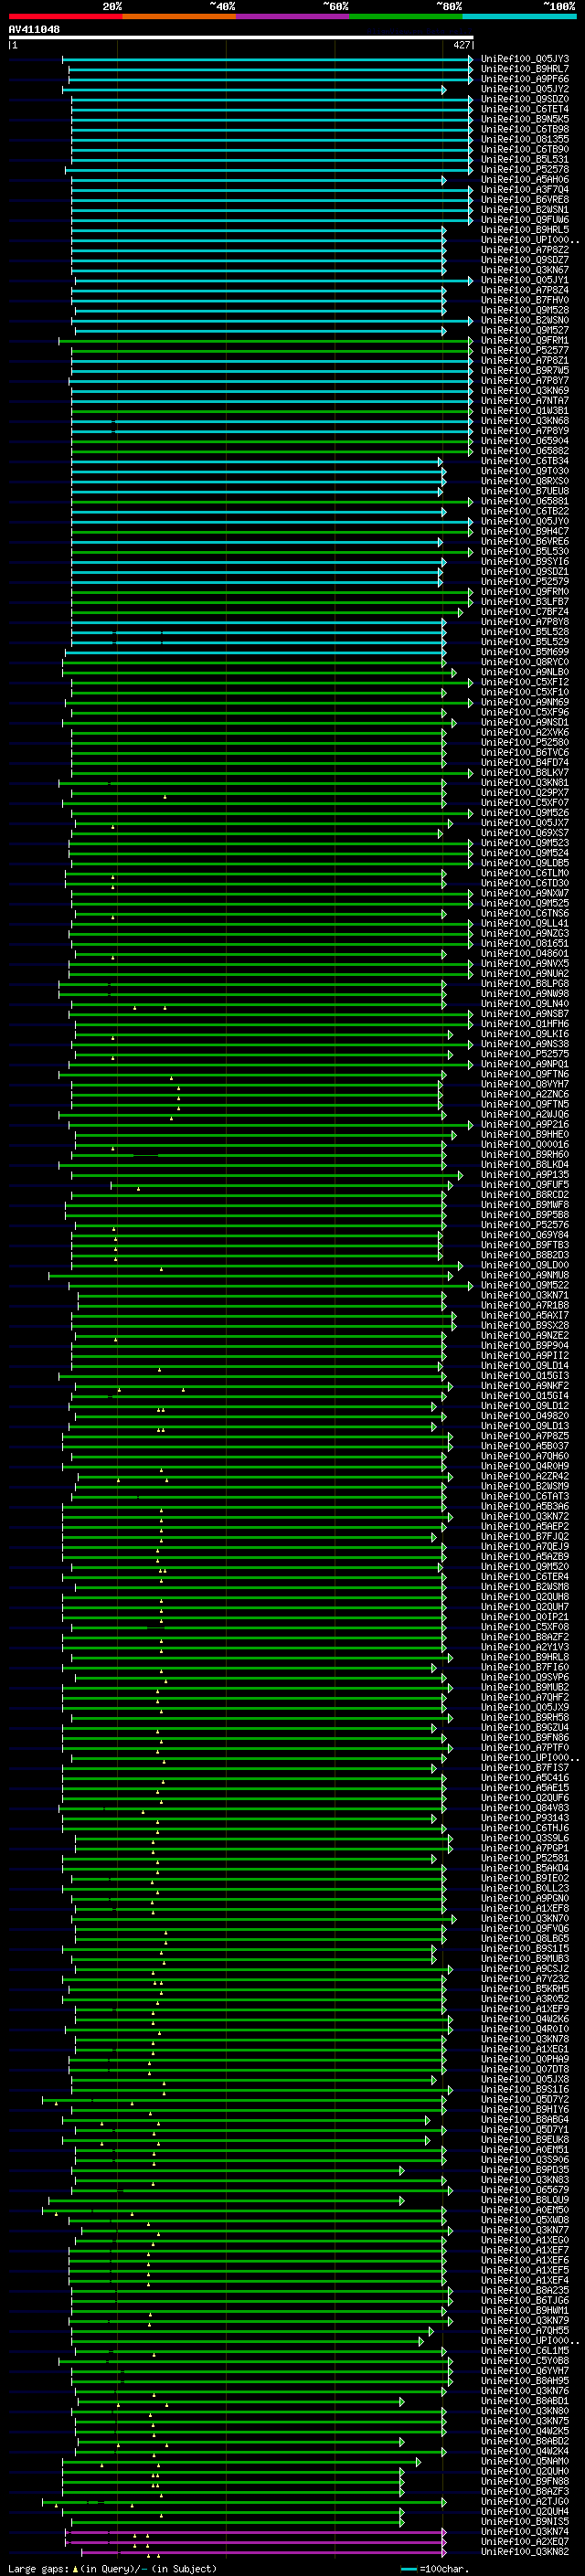Select hit label UniRef100_Q9M528

pos(525,310)
